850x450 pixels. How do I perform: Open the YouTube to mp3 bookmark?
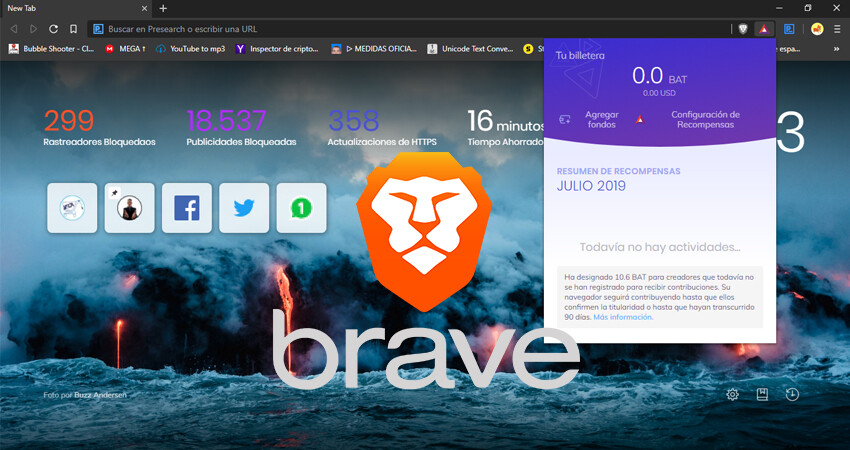(190, 49)
